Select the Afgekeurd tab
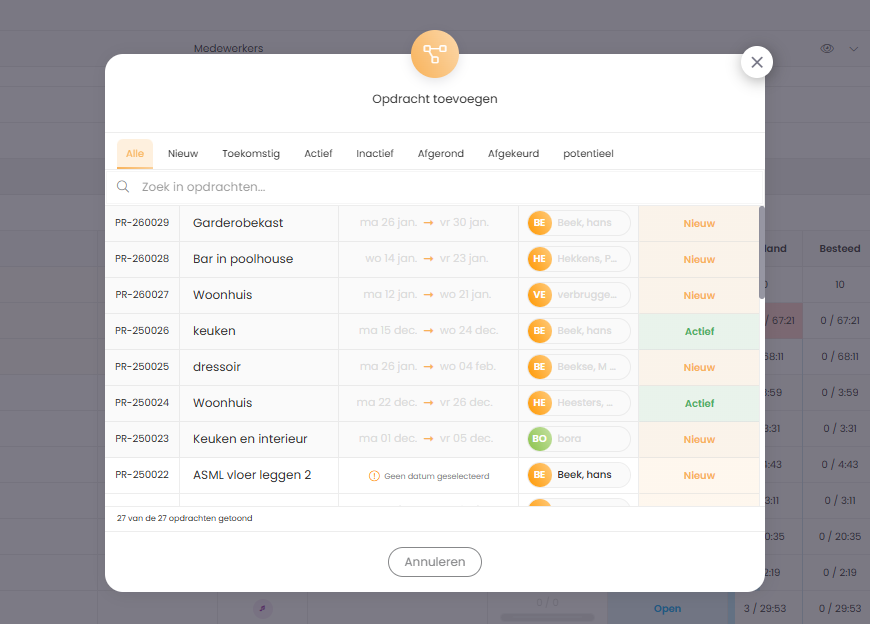This screenshot has height=624, width=870. click(513, 154)
